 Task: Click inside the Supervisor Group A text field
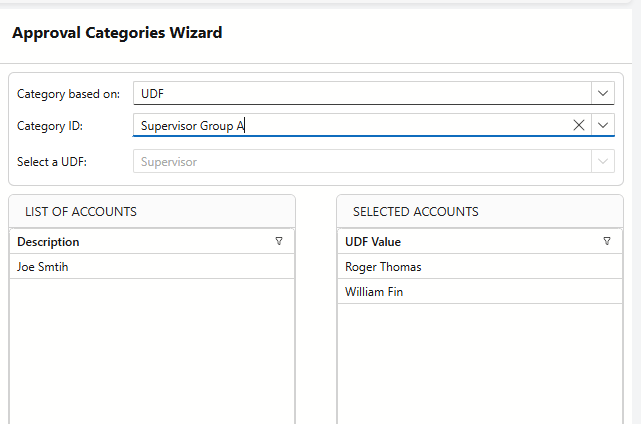350,125
